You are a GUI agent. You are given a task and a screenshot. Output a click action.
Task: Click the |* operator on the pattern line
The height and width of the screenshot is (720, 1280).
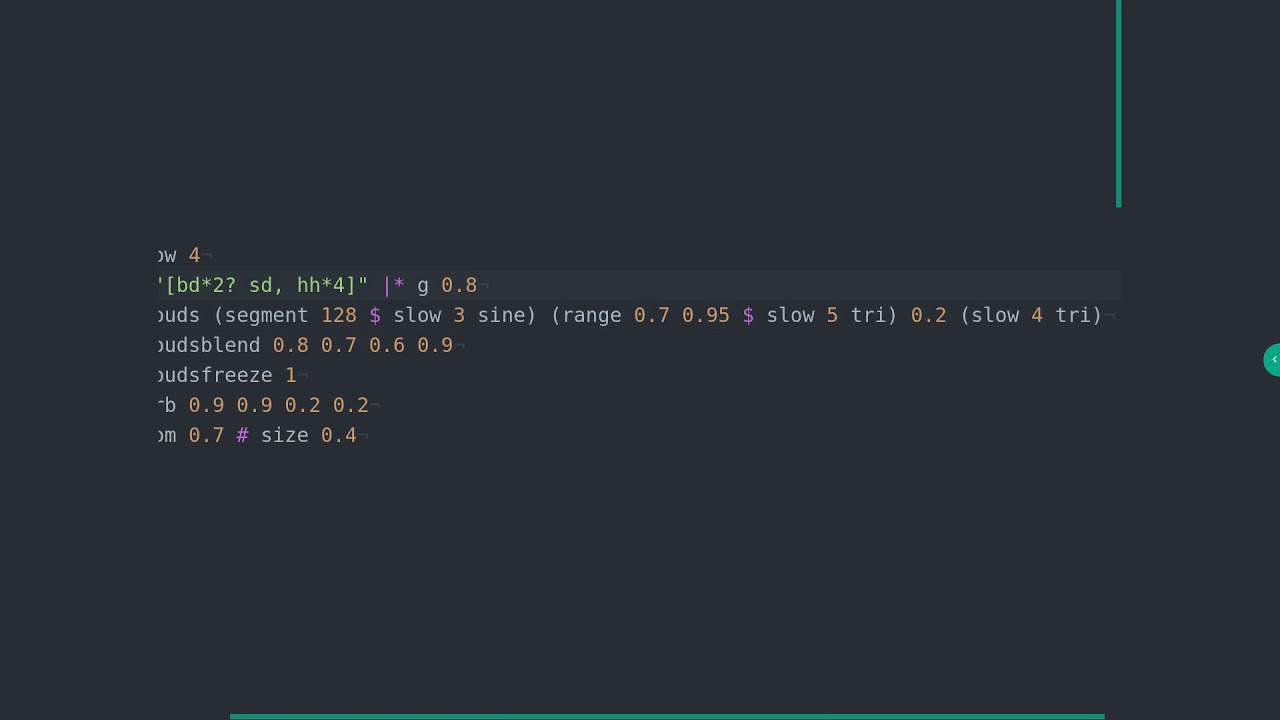point(394,285)
